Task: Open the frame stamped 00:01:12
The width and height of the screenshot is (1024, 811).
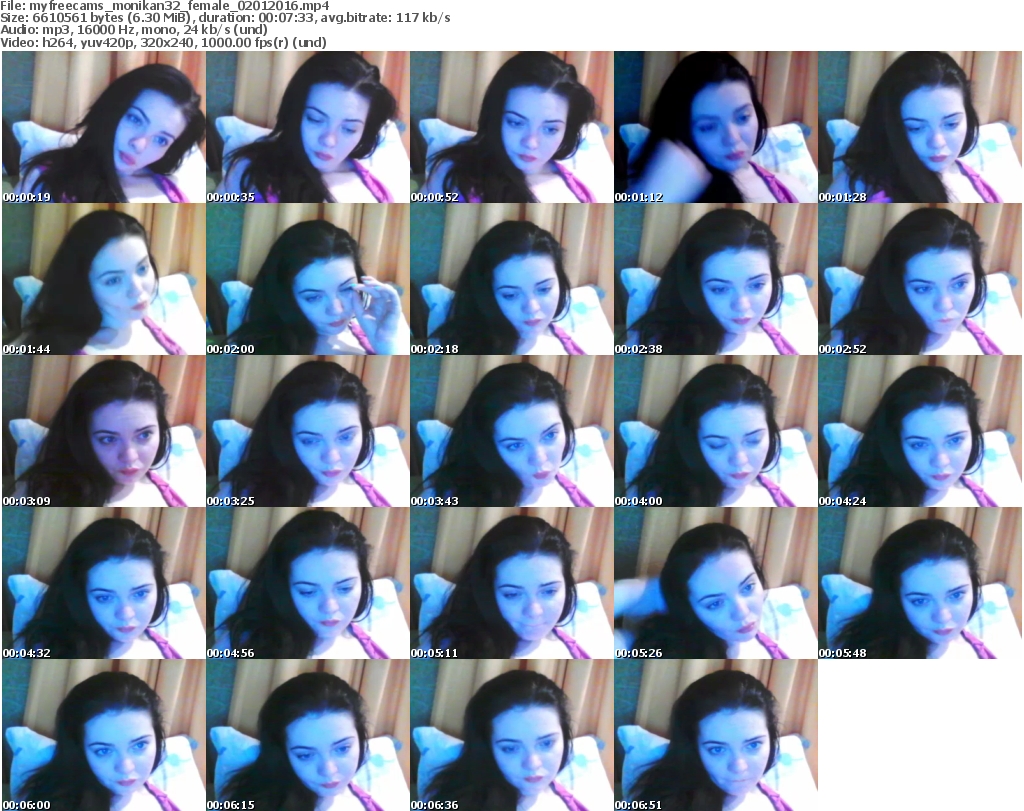Action: 715,127
